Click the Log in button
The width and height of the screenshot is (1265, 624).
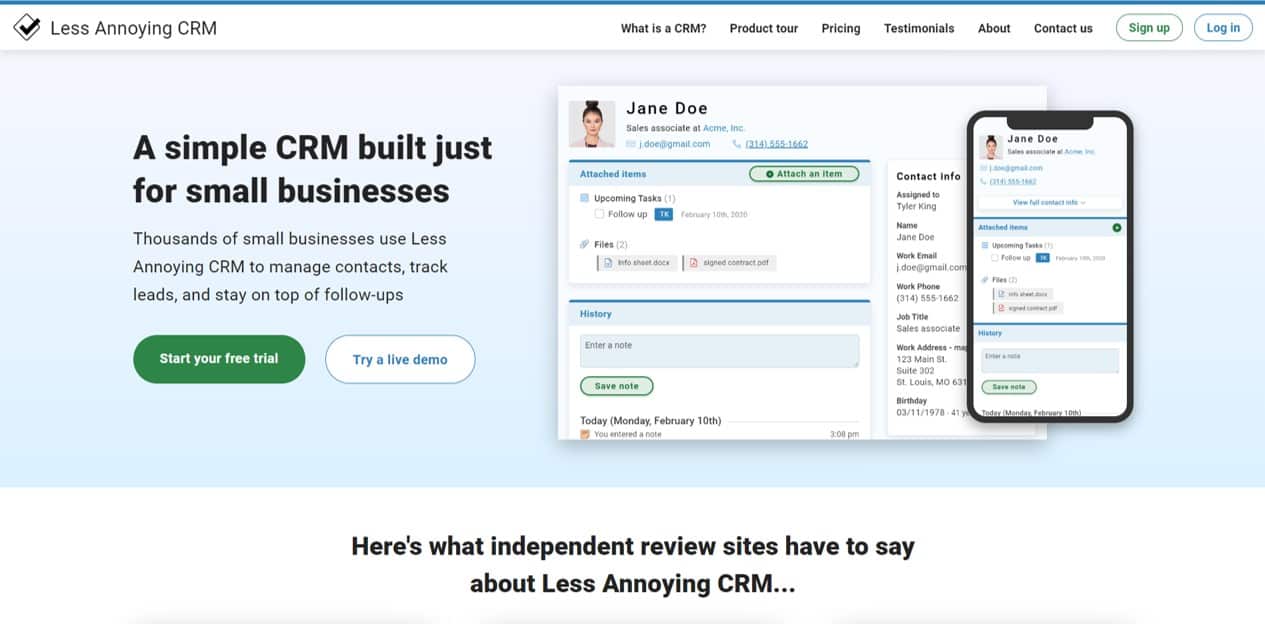1223,28
